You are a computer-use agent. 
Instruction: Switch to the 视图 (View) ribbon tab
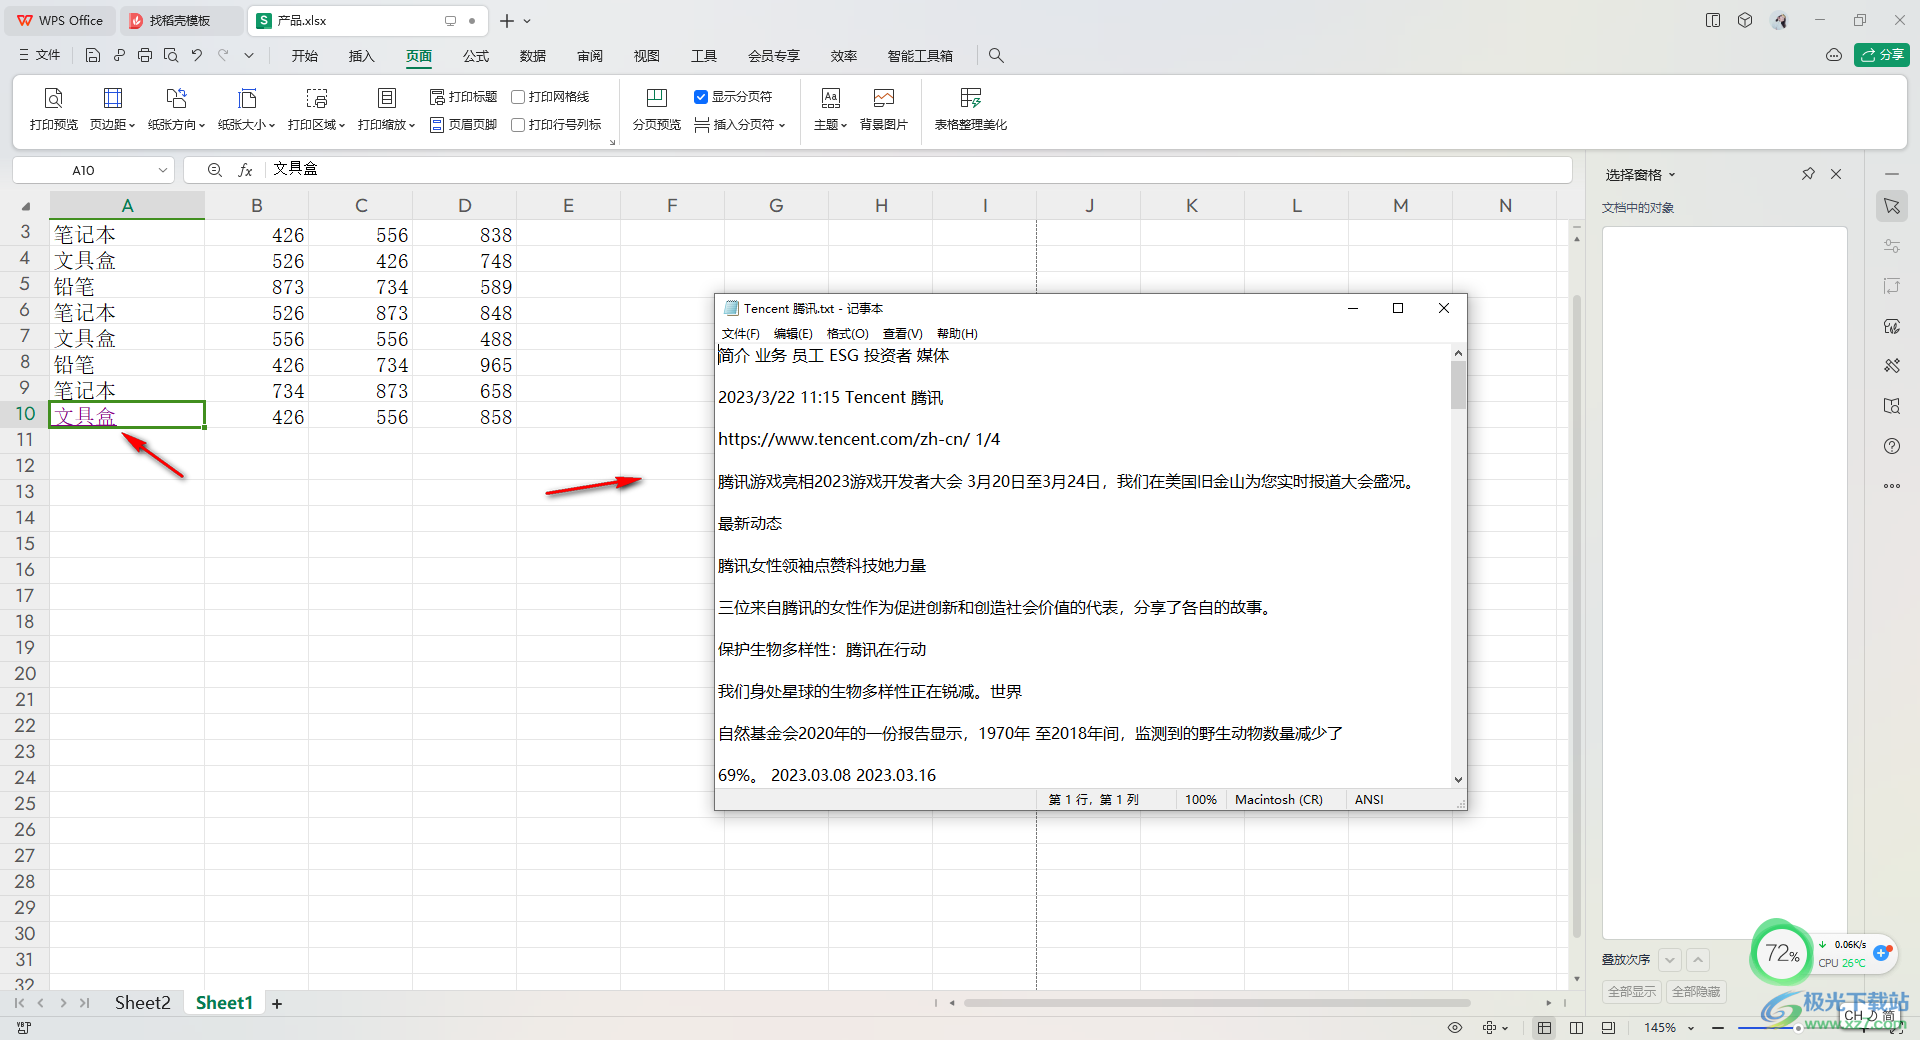click(647, 56)
